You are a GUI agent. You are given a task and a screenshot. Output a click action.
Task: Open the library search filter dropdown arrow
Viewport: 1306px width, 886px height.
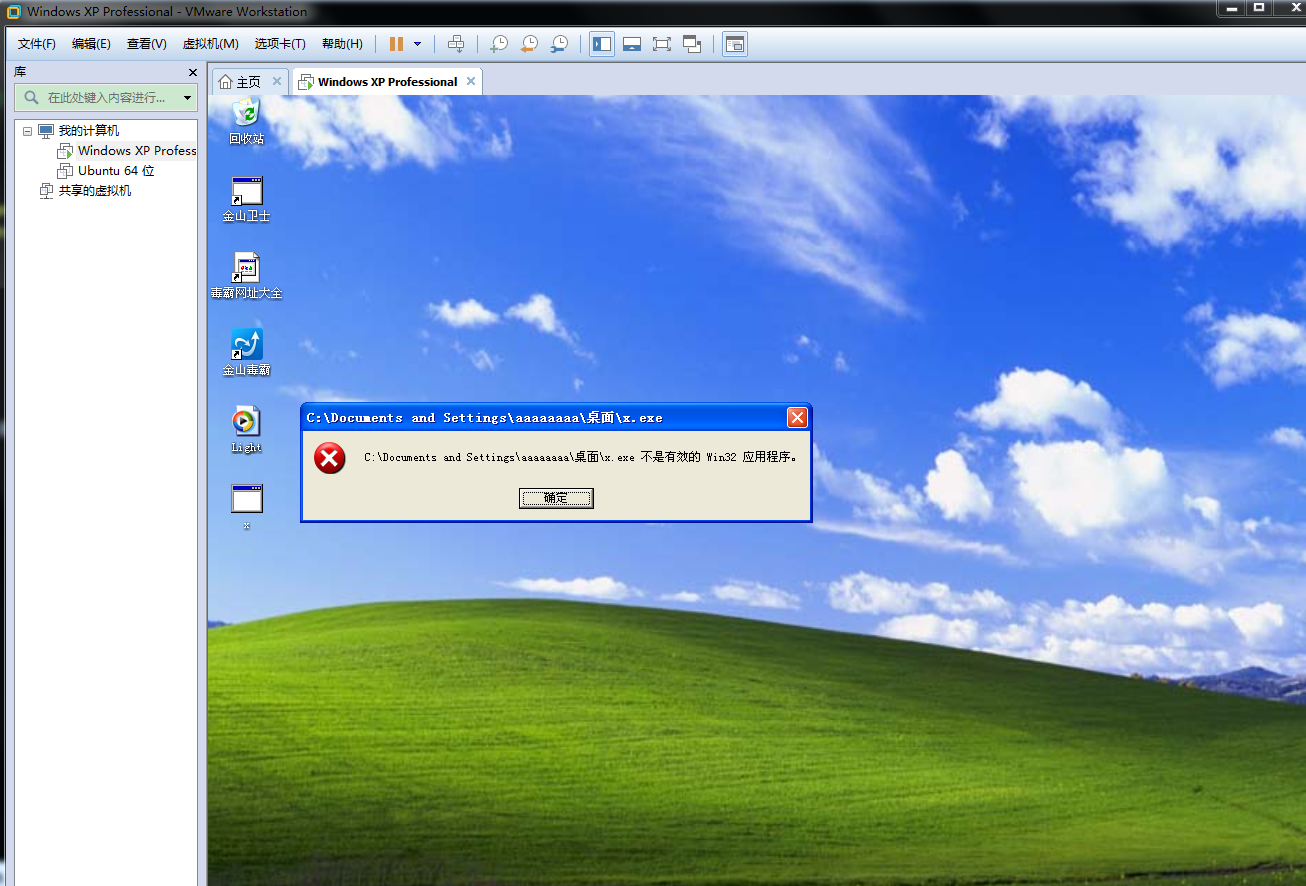(x=187, y=98)
